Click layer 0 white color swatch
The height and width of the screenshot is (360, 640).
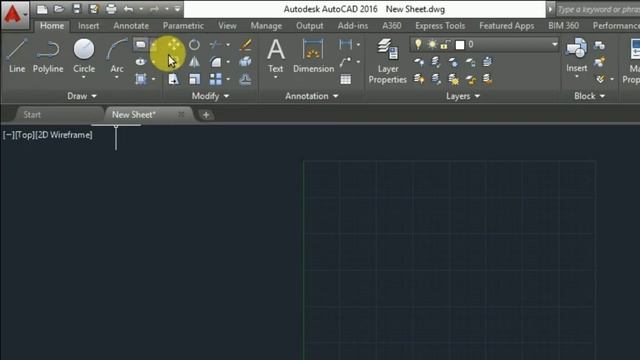(460, 44)
